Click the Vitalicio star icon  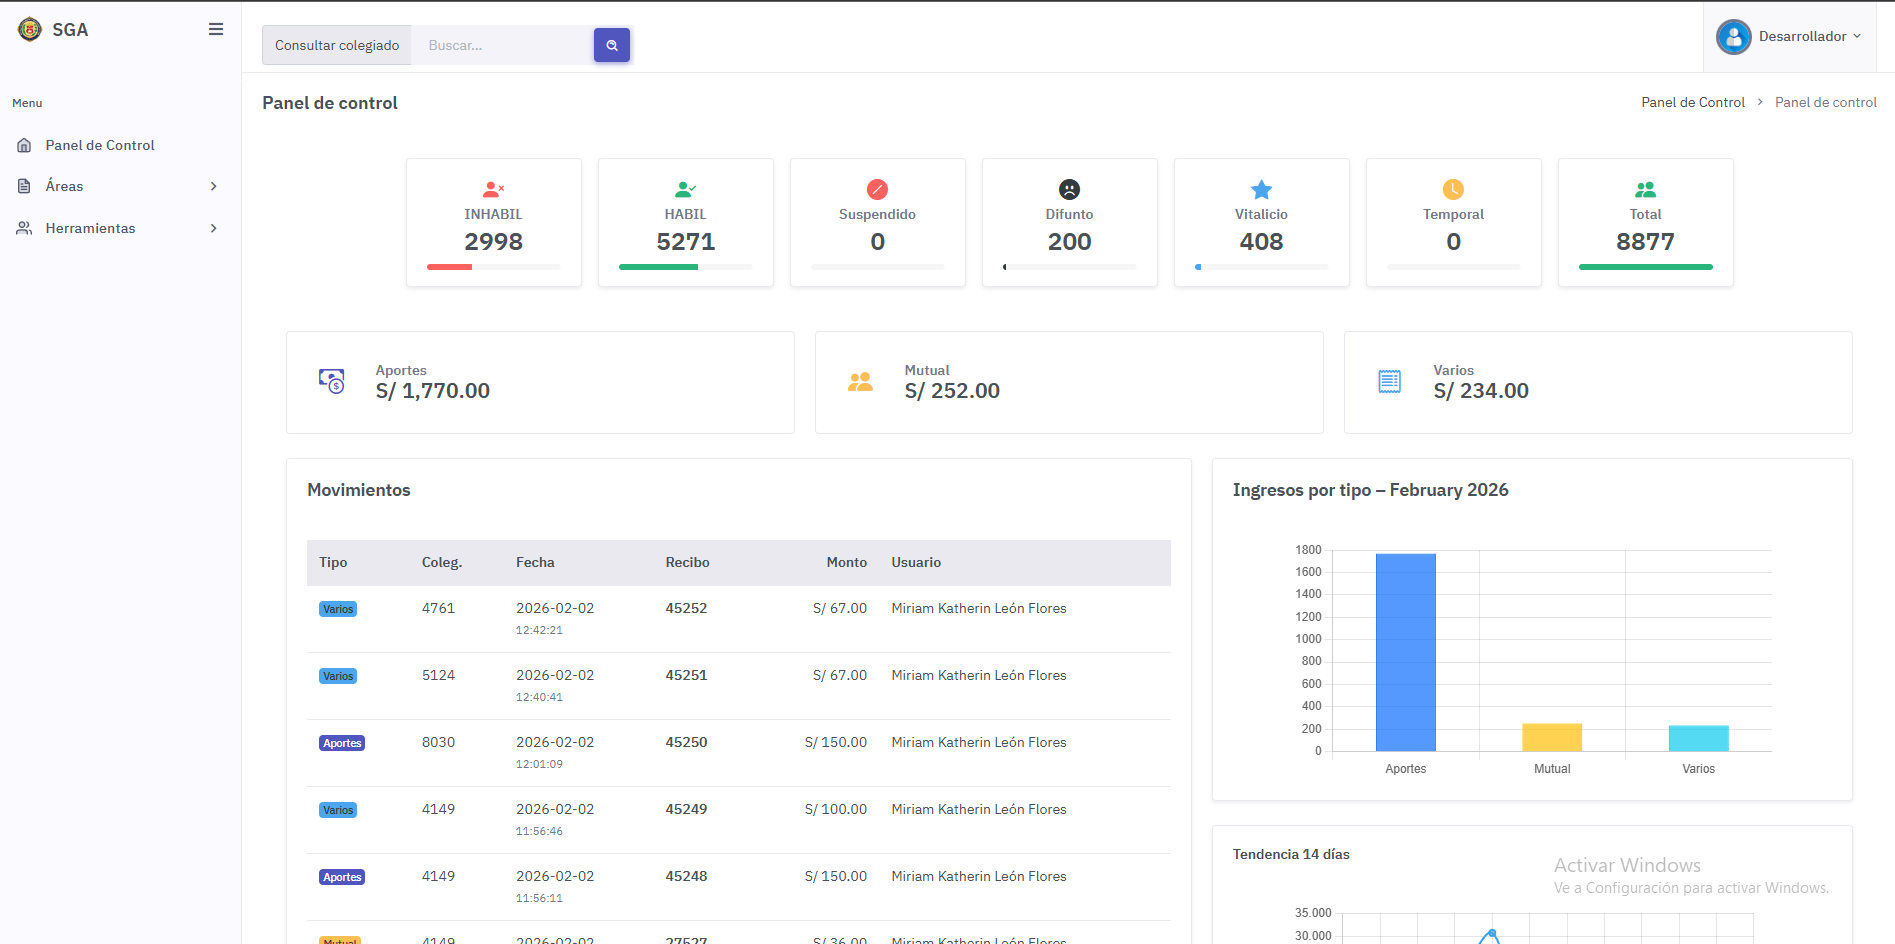point(1261,189)
